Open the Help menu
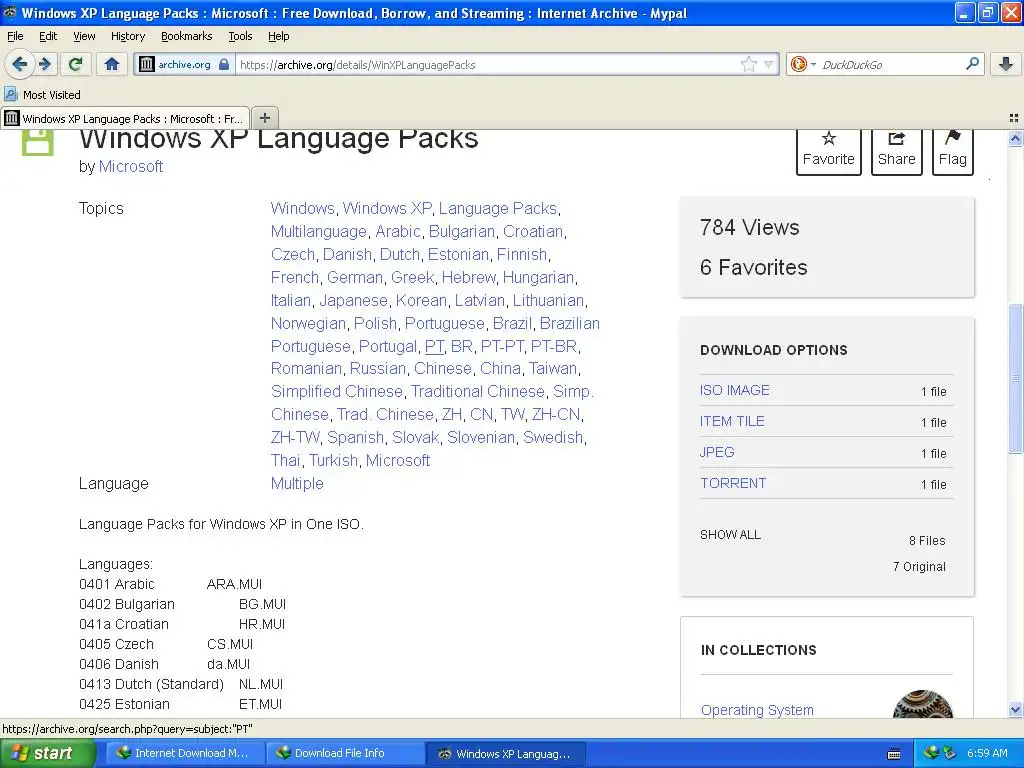Image resolution: width=1024 pixels, height=768 pixels. pos(279,36)
